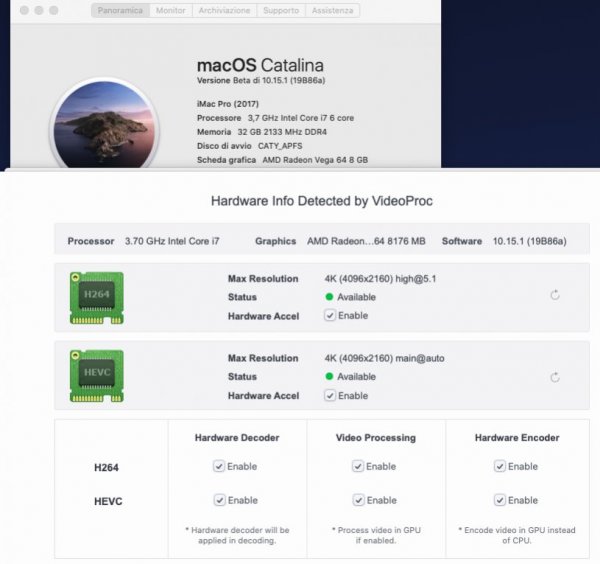Switch to the Monitor tab

[x=170, y=10]
